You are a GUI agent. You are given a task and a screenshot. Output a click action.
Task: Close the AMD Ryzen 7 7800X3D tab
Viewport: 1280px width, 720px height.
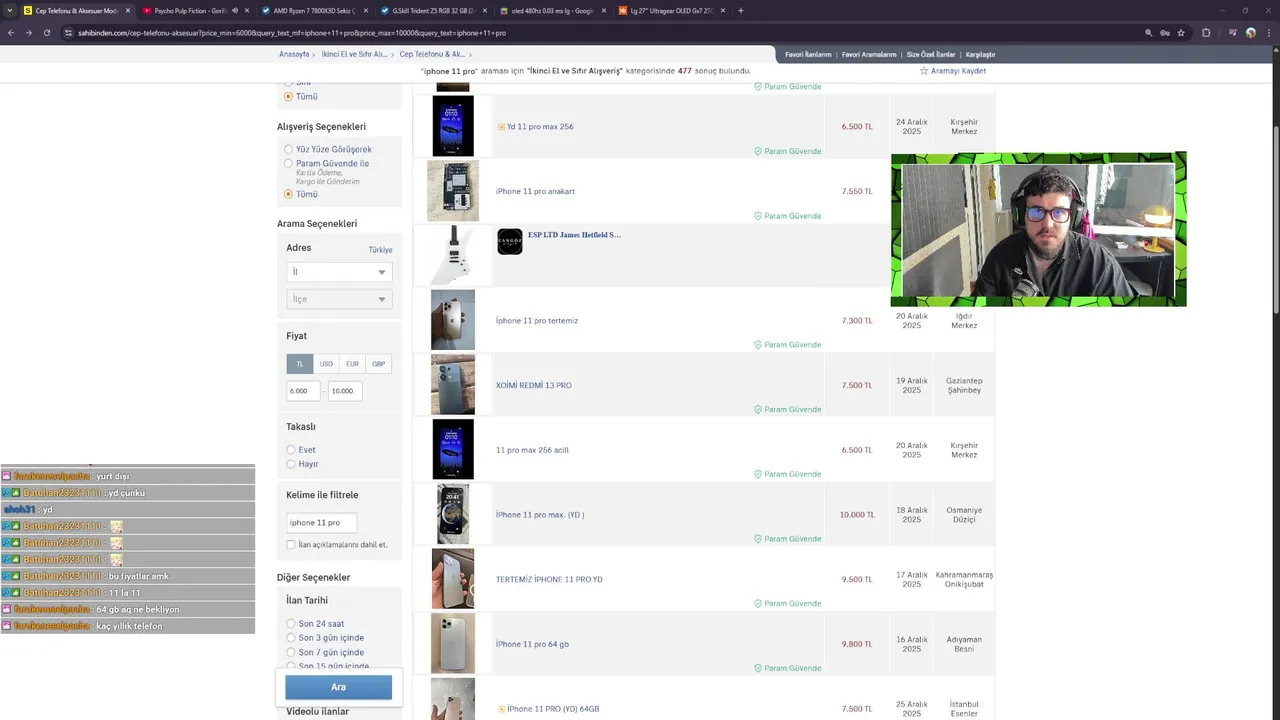(366, 10)
